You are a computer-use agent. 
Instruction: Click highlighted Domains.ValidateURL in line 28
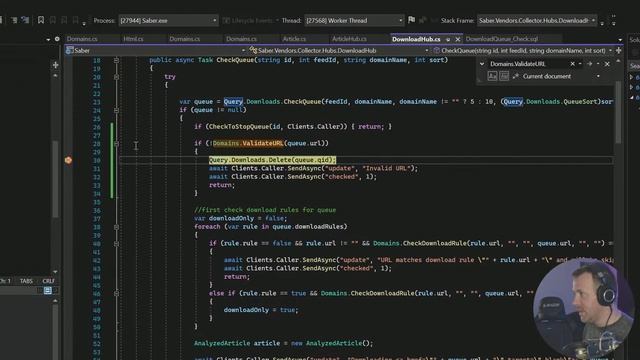pos(248,143)
